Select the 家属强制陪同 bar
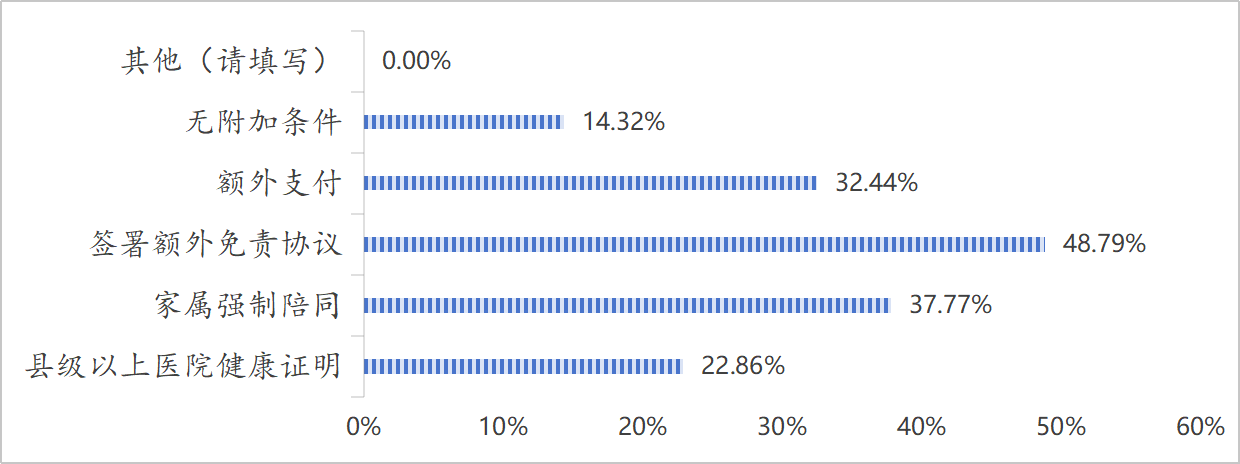Screen dimensions: 1240x464 point(626,305)
